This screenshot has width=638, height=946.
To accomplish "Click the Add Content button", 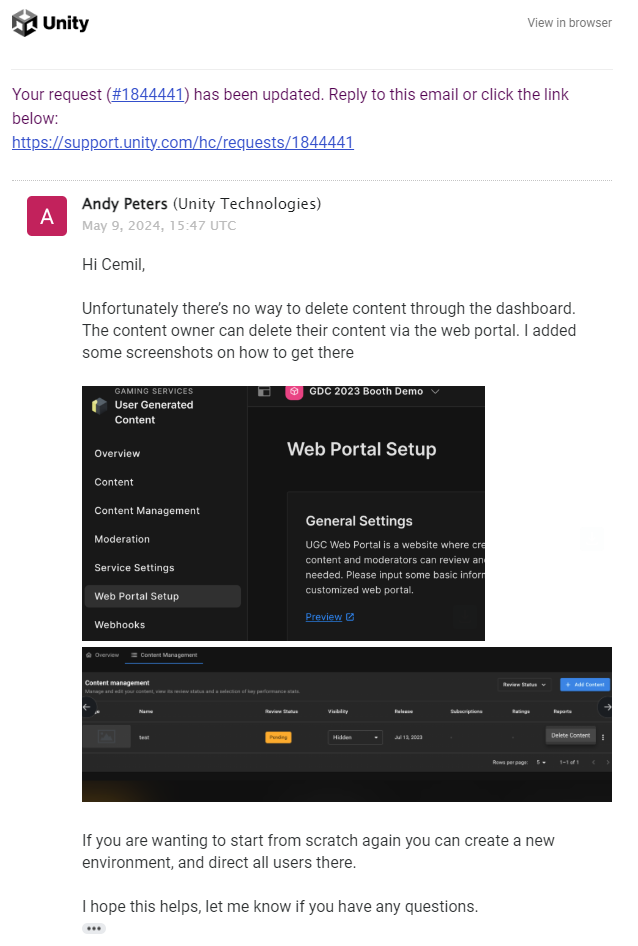I will pyautogui.click(x=584, y=685).
